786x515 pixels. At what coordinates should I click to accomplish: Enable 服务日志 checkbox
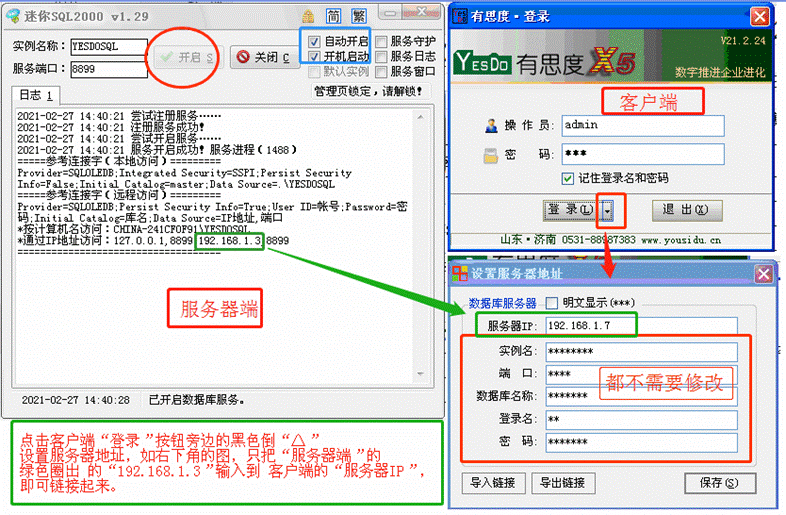(x=381, y=57)
